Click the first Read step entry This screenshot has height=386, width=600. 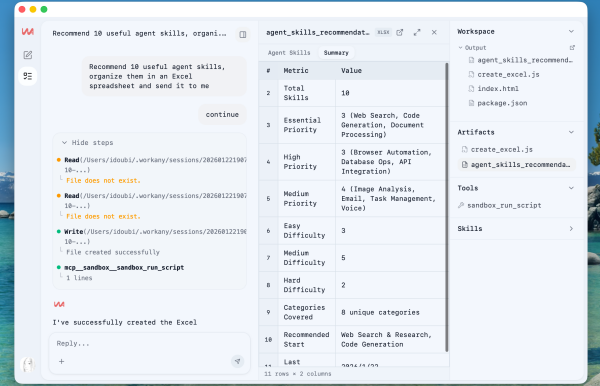coord(152,165)
